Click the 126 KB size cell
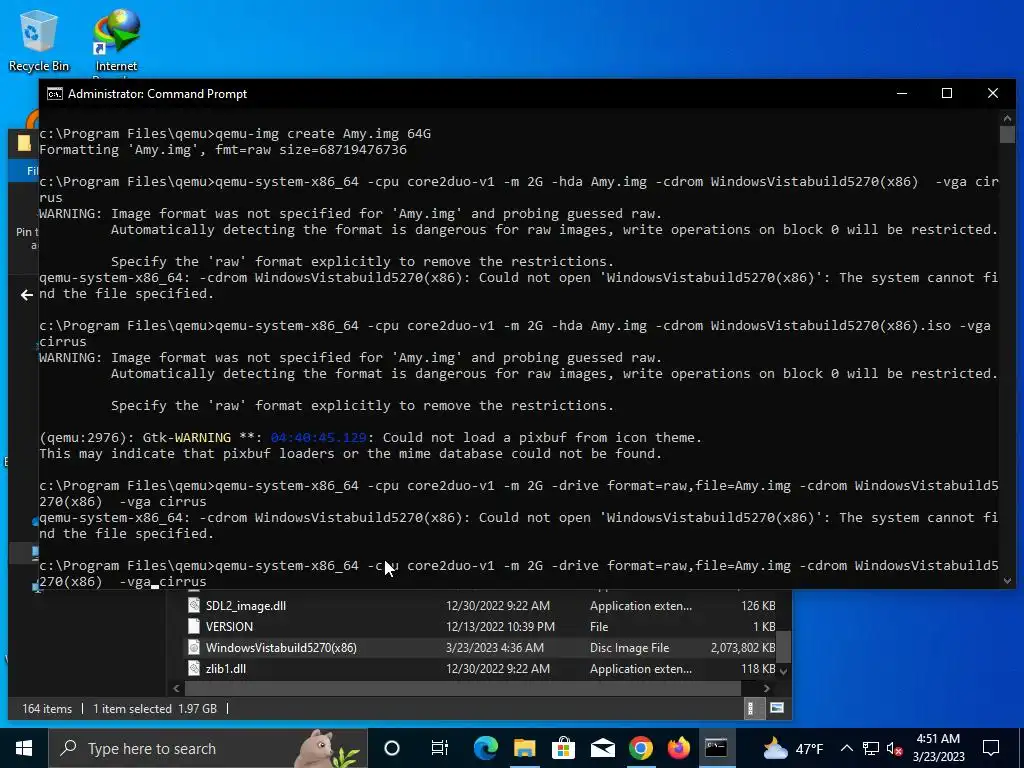1024x768 pixels. [758, 605]
